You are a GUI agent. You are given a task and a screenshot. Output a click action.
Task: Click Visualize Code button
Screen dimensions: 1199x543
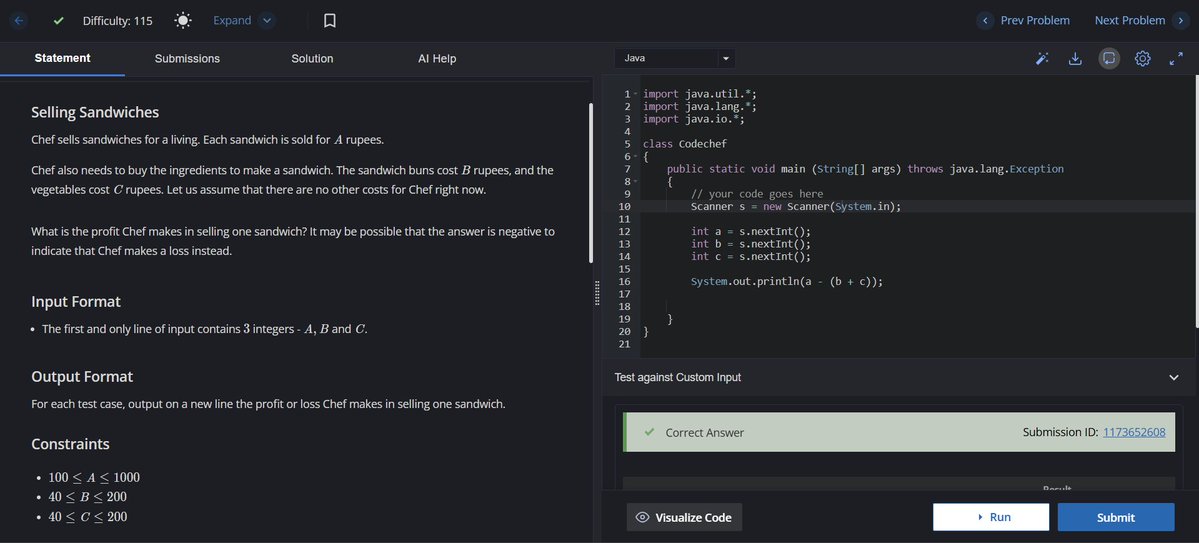[x=684, y=517]
